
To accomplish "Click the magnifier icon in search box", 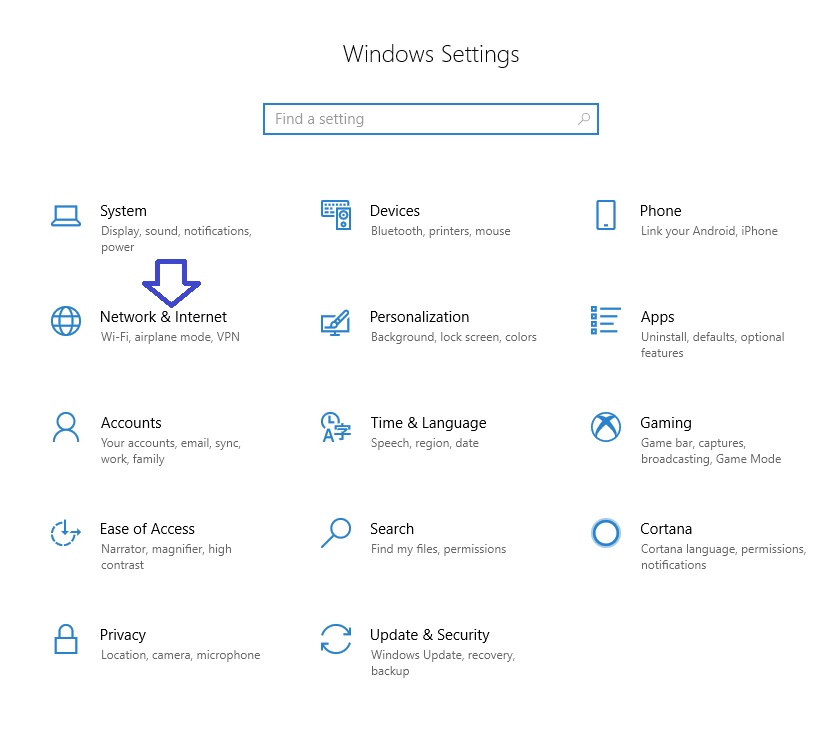I will (584, 119).
